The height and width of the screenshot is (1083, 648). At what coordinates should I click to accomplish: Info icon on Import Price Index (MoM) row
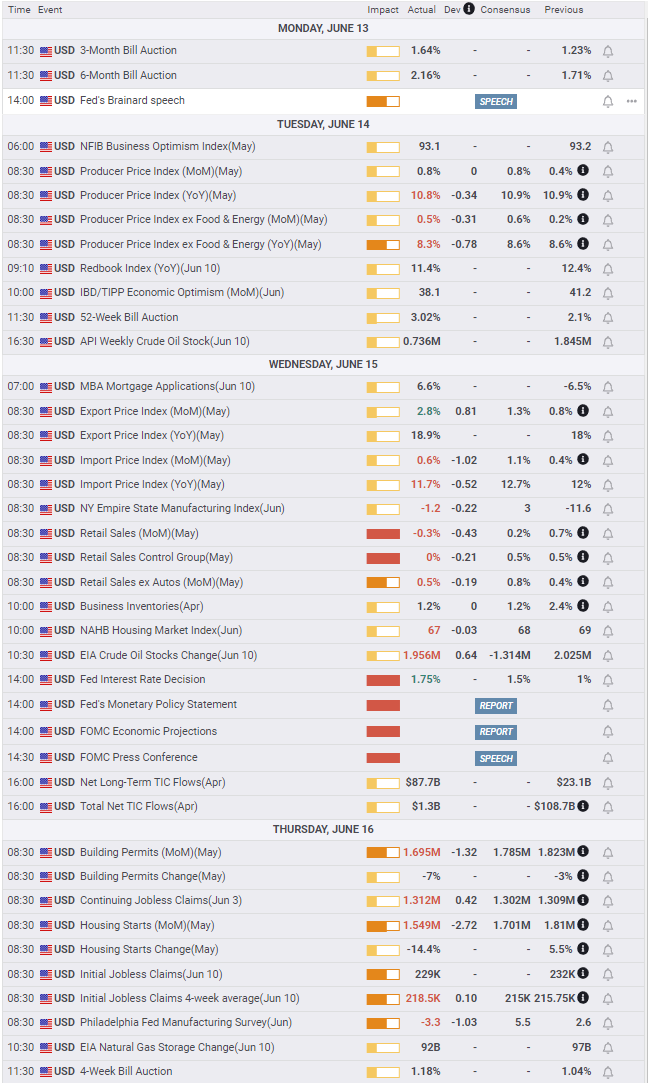pos(583,459)
